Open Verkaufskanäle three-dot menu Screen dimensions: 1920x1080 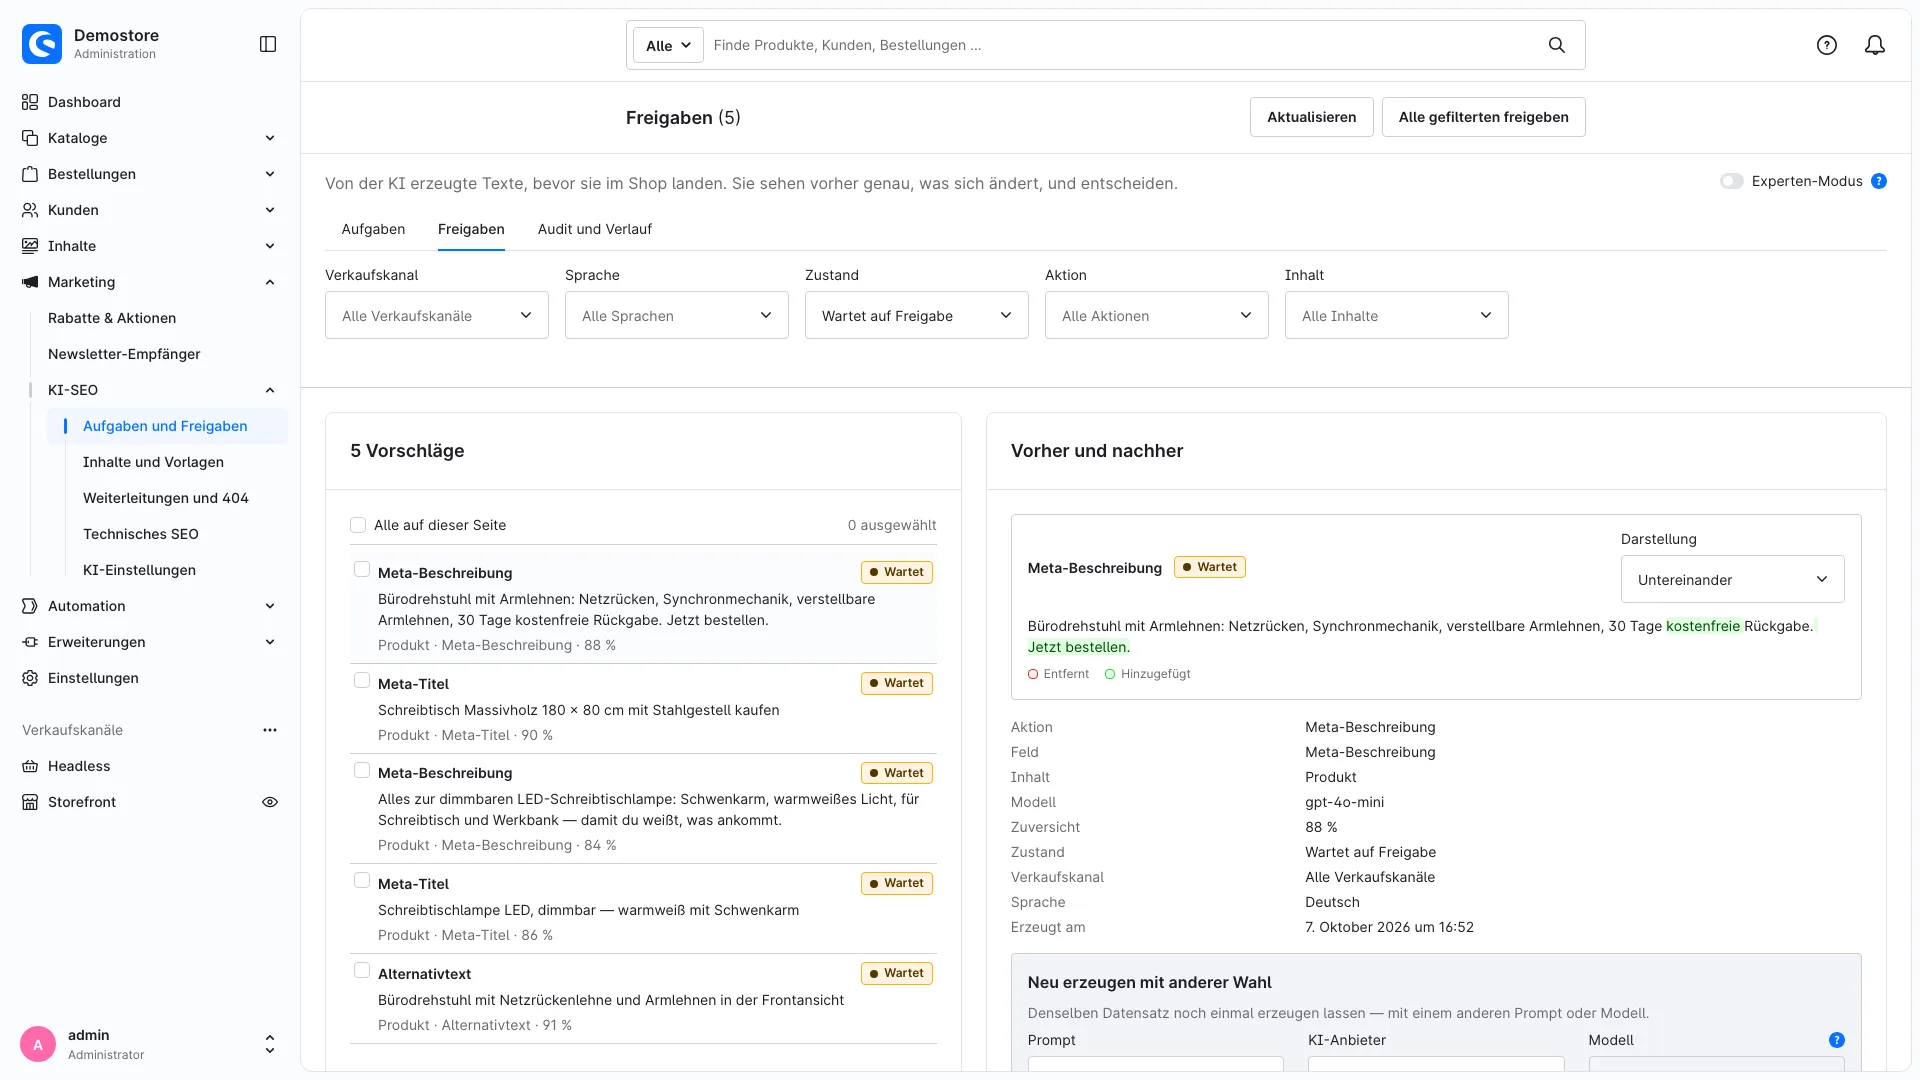point(270,730)
